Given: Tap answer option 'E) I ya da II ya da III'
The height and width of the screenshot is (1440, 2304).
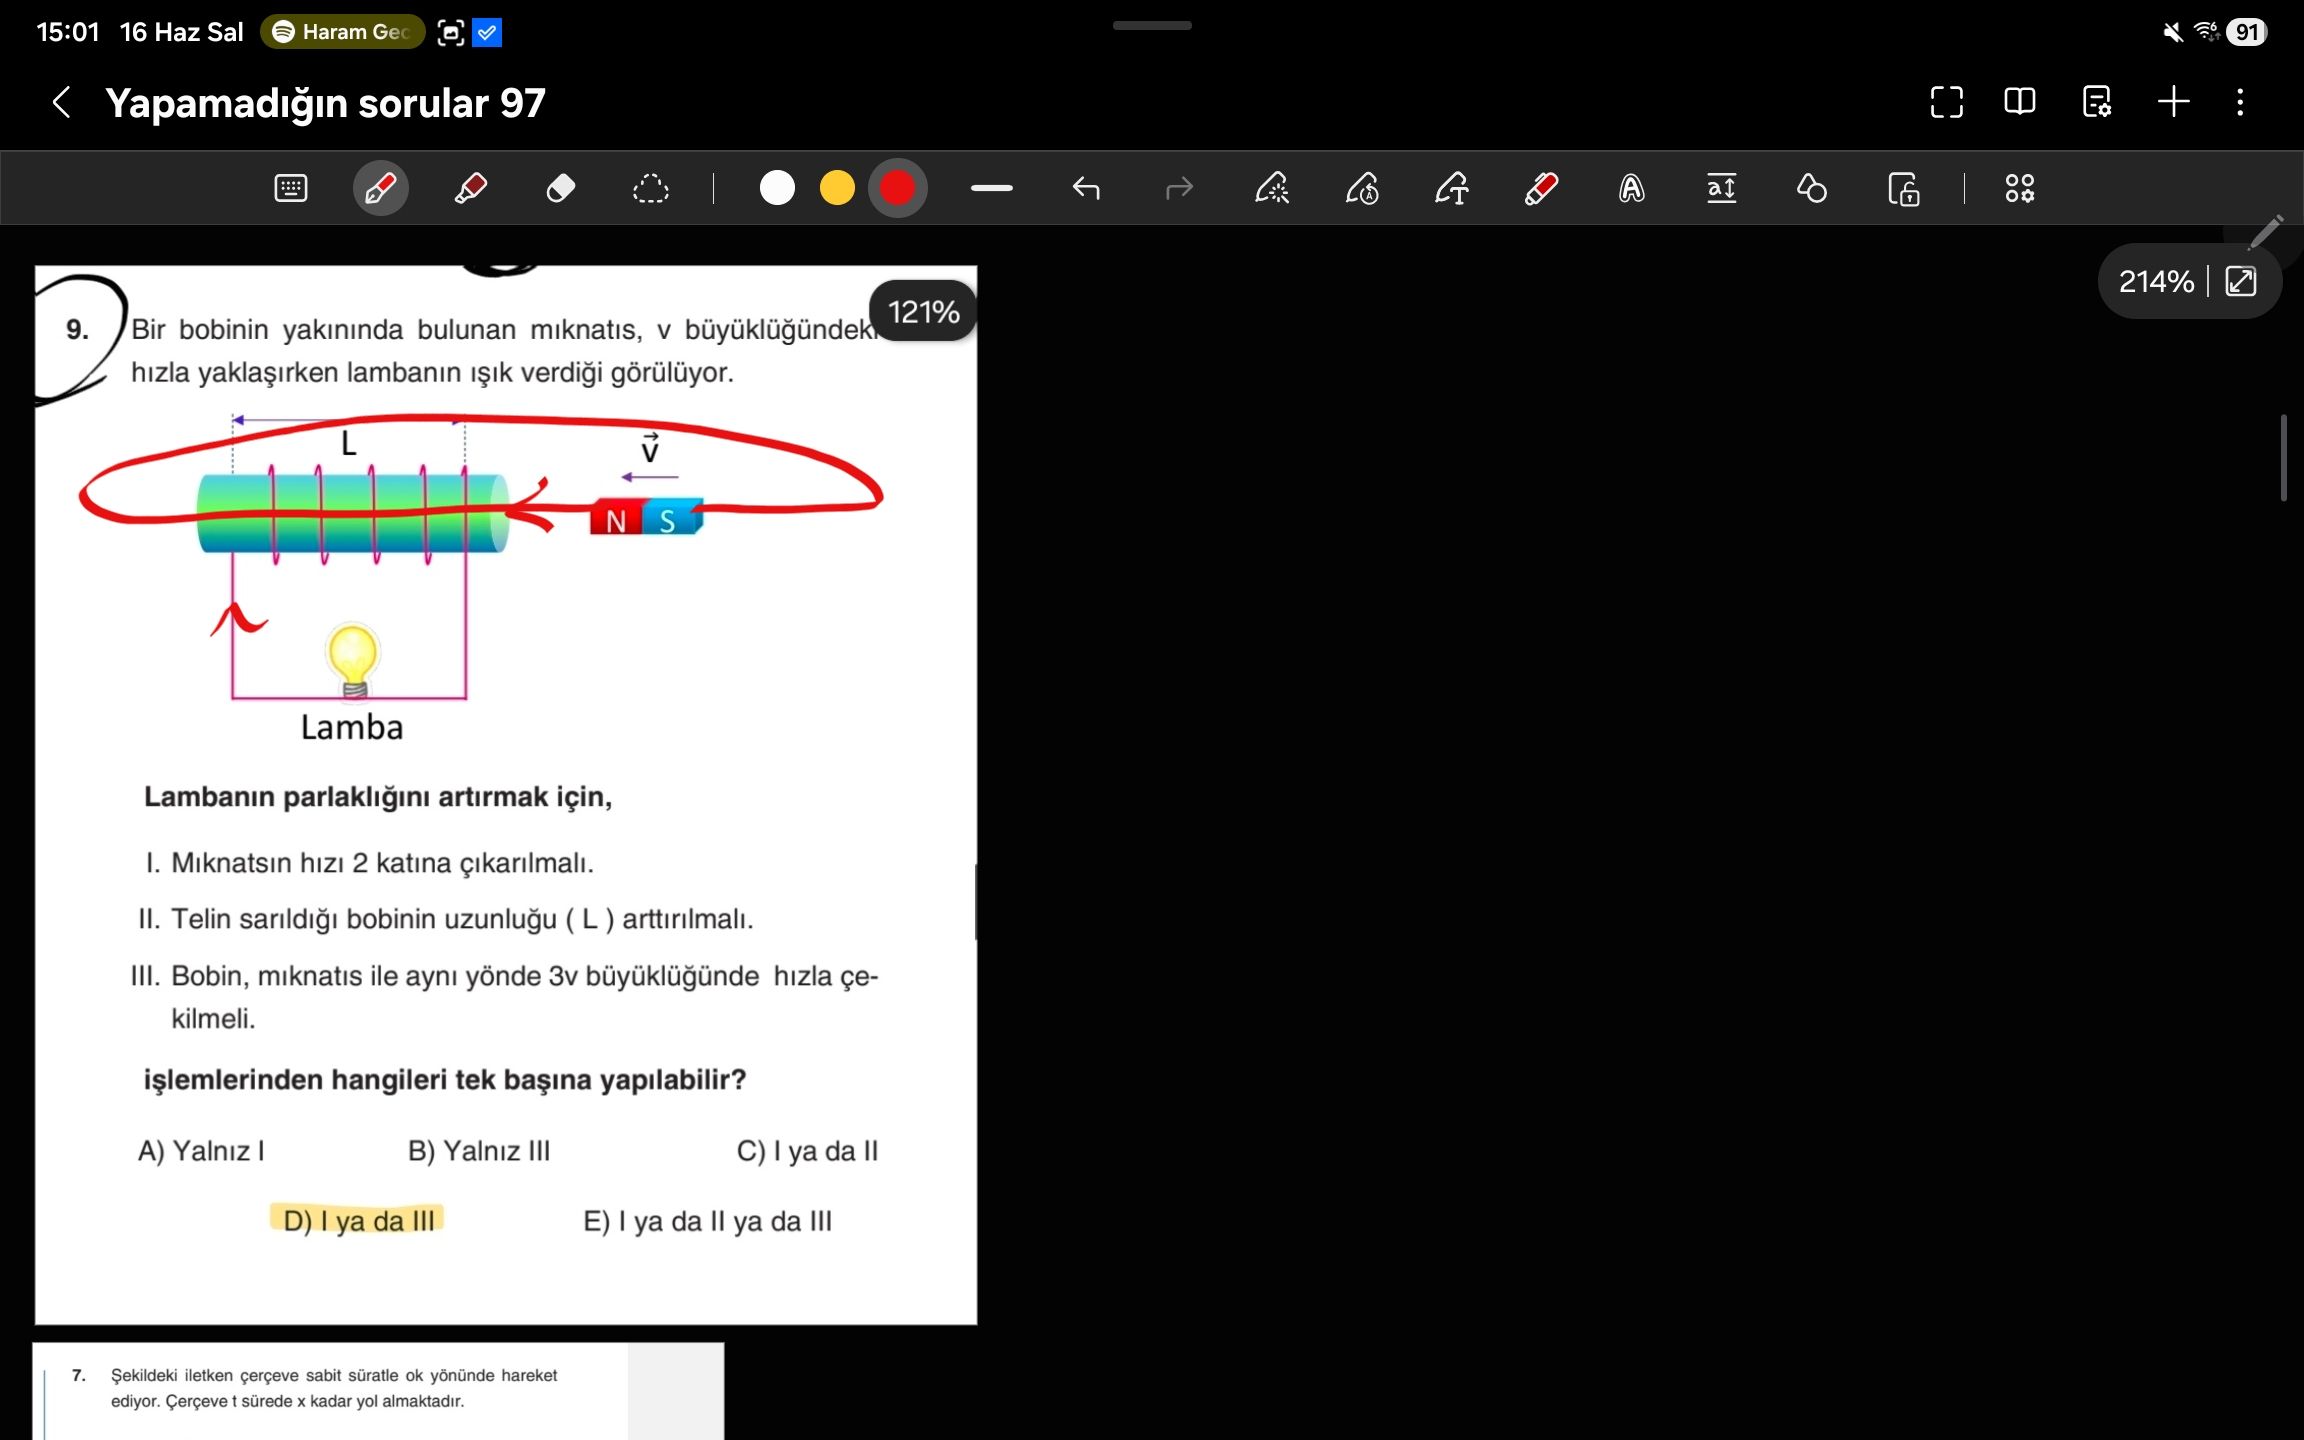Looking at the screenshot, I should [x=707, y=1221].
